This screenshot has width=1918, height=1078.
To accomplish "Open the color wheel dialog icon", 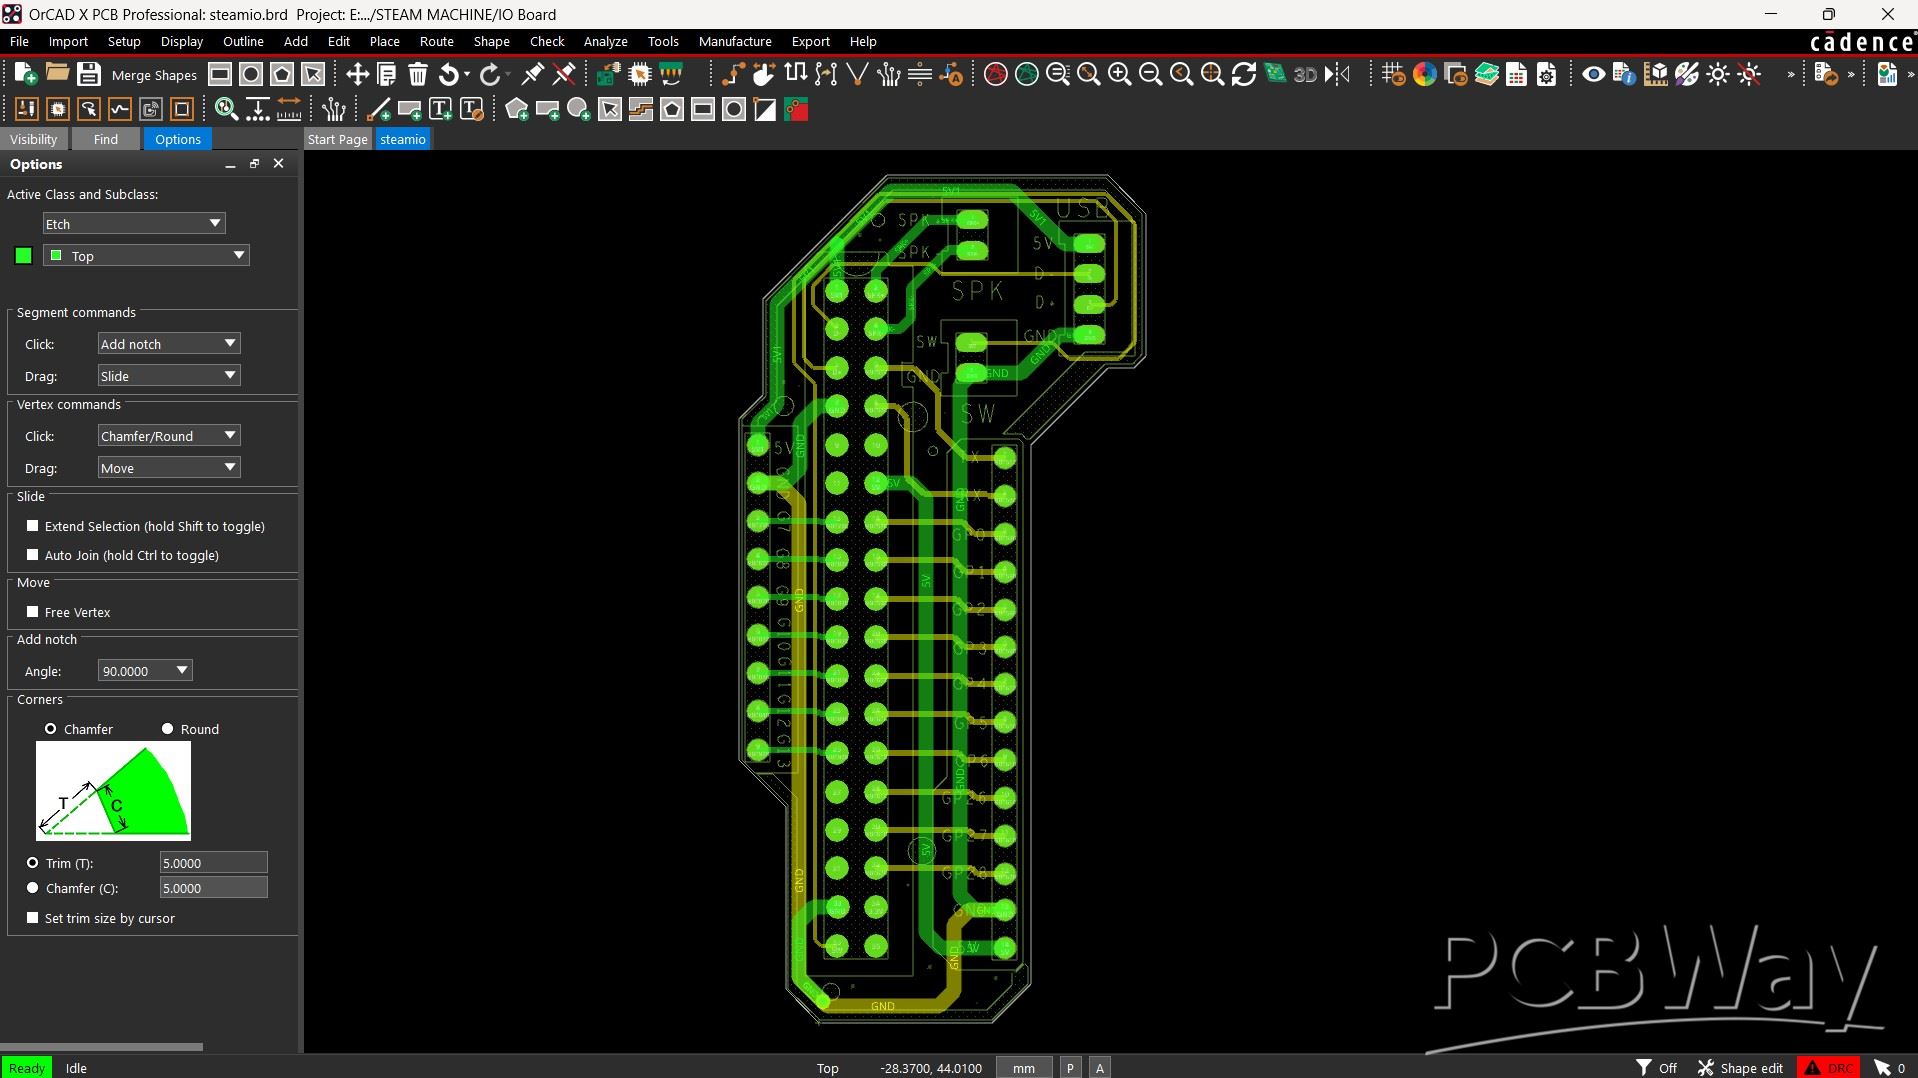I will tap(1424, 74).
